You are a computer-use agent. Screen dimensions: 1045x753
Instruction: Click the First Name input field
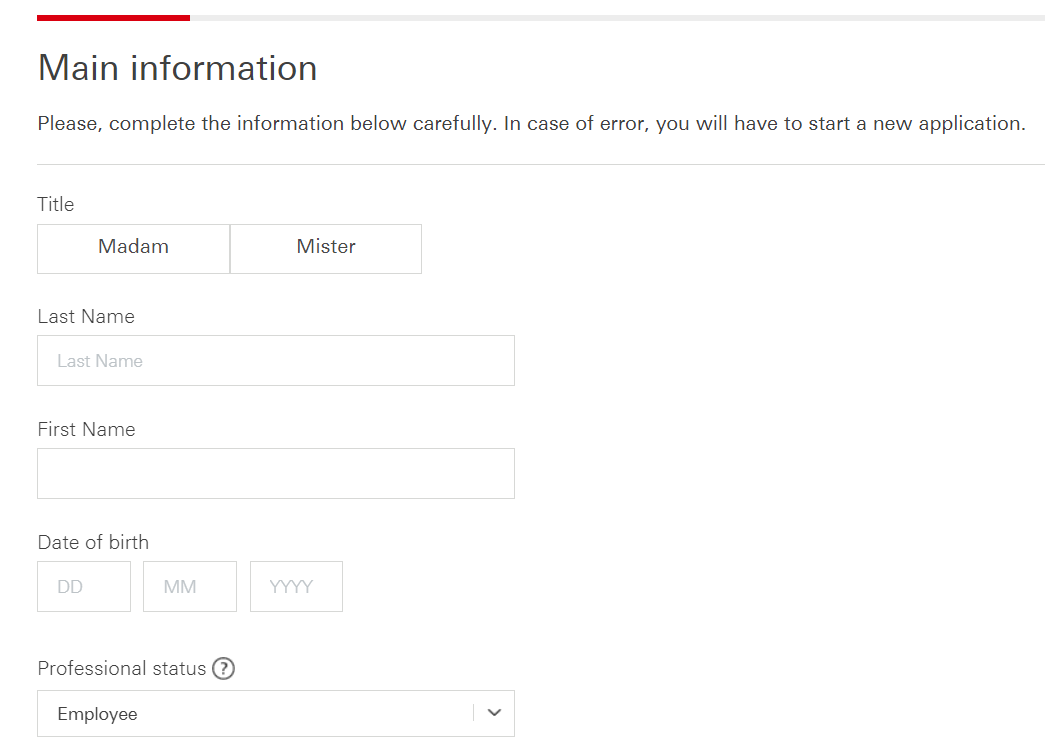click(x=276, y=473)
